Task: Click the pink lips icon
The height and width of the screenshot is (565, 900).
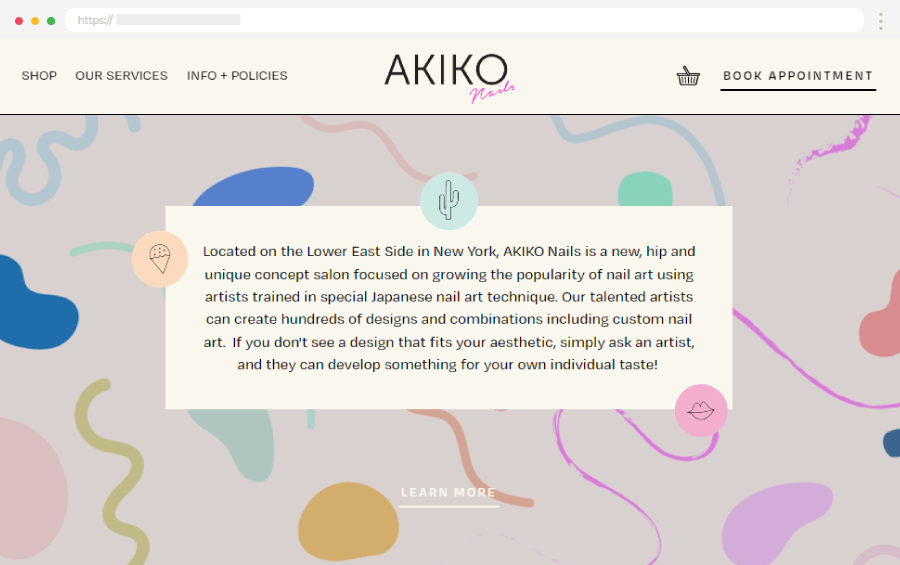Action: coord(701,410)
